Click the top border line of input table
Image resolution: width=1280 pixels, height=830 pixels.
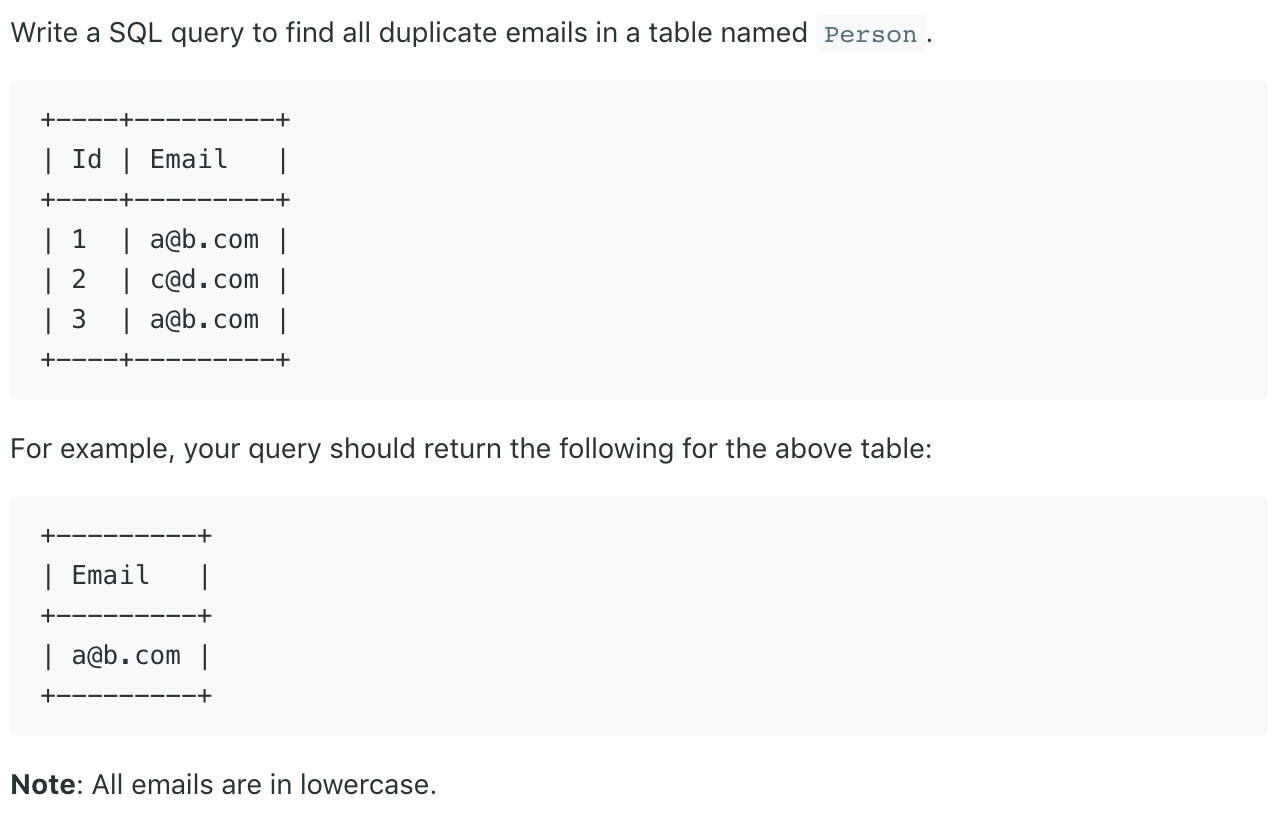[x=166, y=120]
